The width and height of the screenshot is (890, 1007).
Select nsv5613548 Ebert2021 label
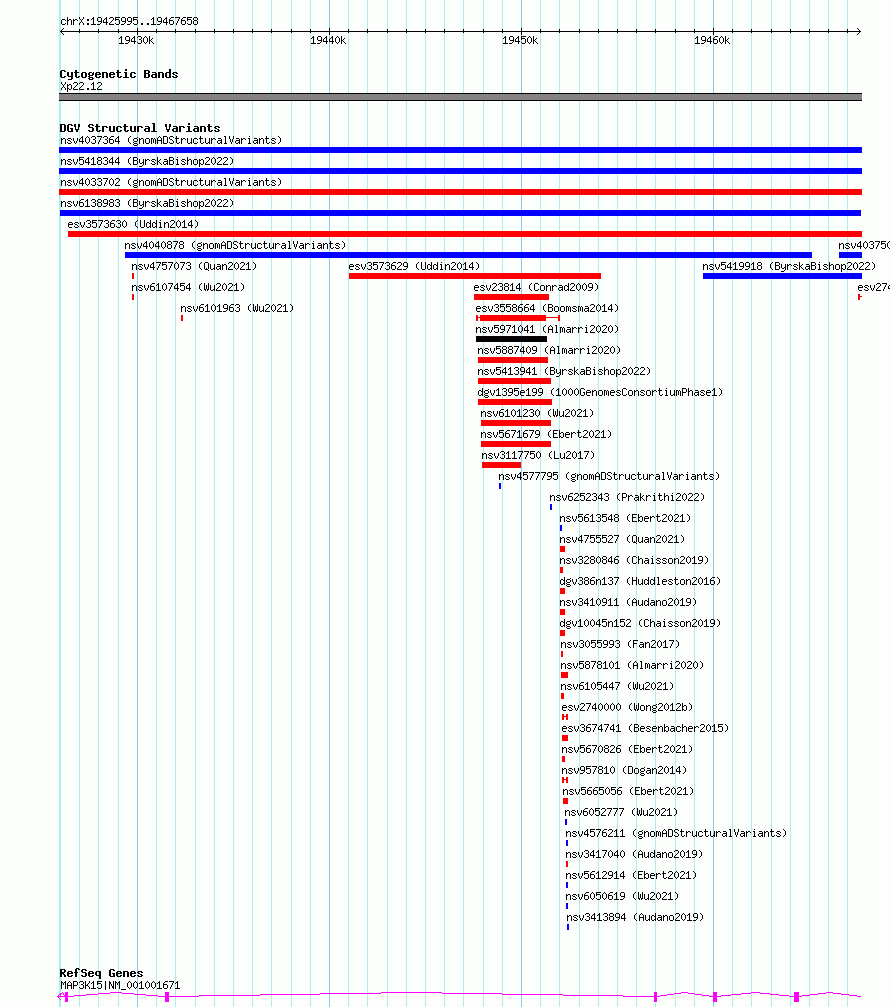click(625, 518)
